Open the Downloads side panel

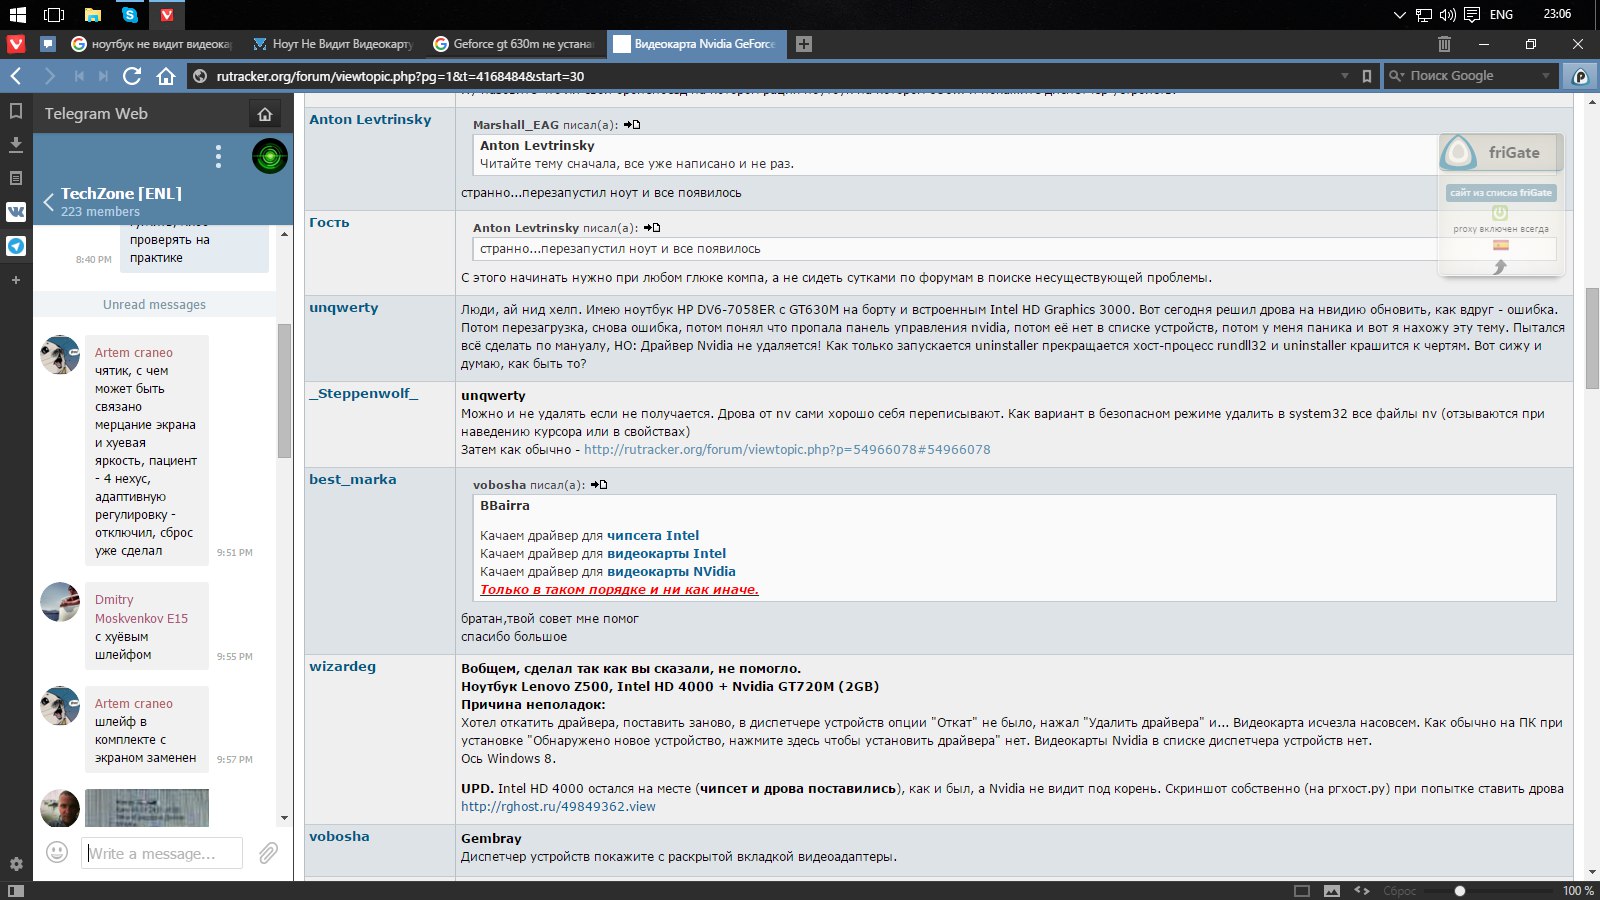pos(16,144)
